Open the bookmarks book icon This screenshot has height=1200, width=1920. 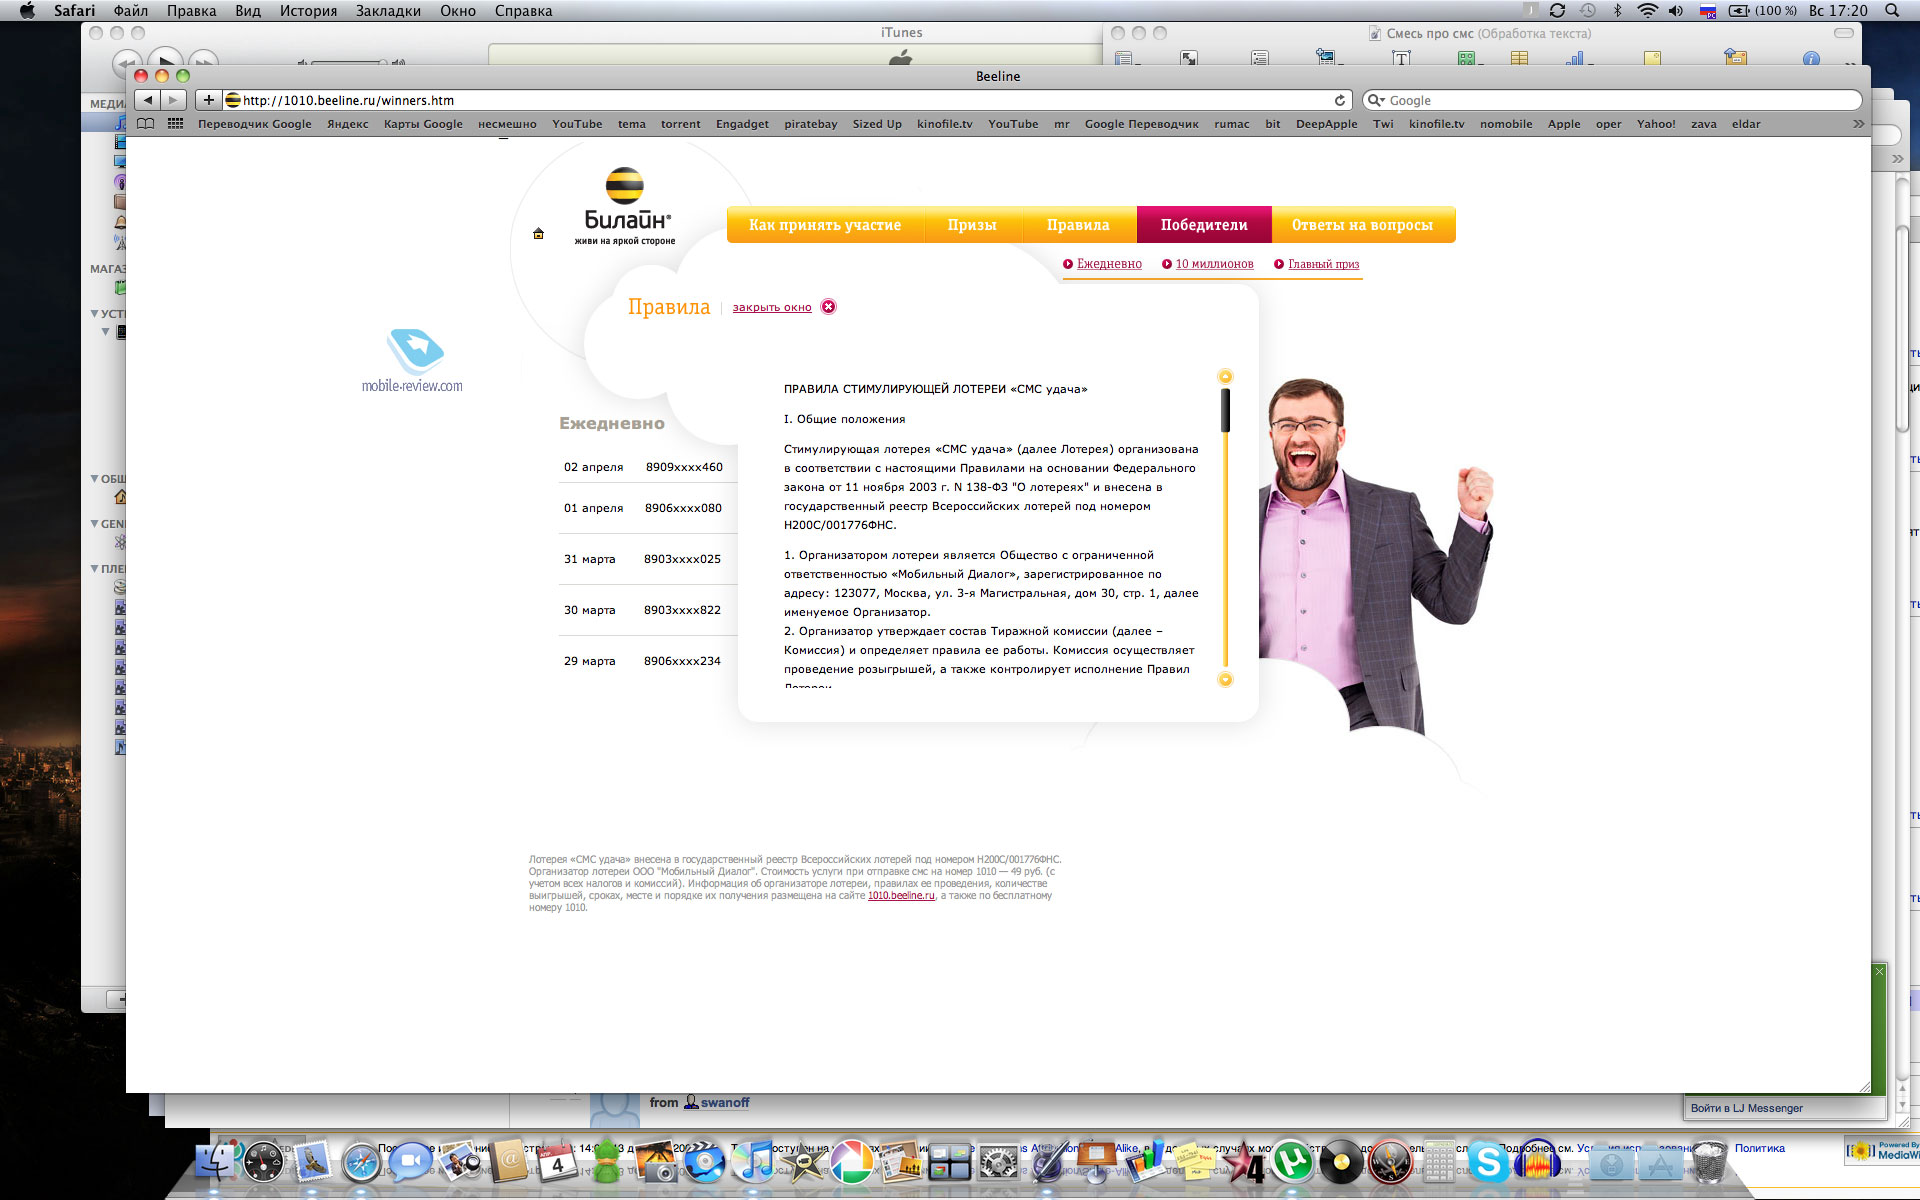[146, 124]
